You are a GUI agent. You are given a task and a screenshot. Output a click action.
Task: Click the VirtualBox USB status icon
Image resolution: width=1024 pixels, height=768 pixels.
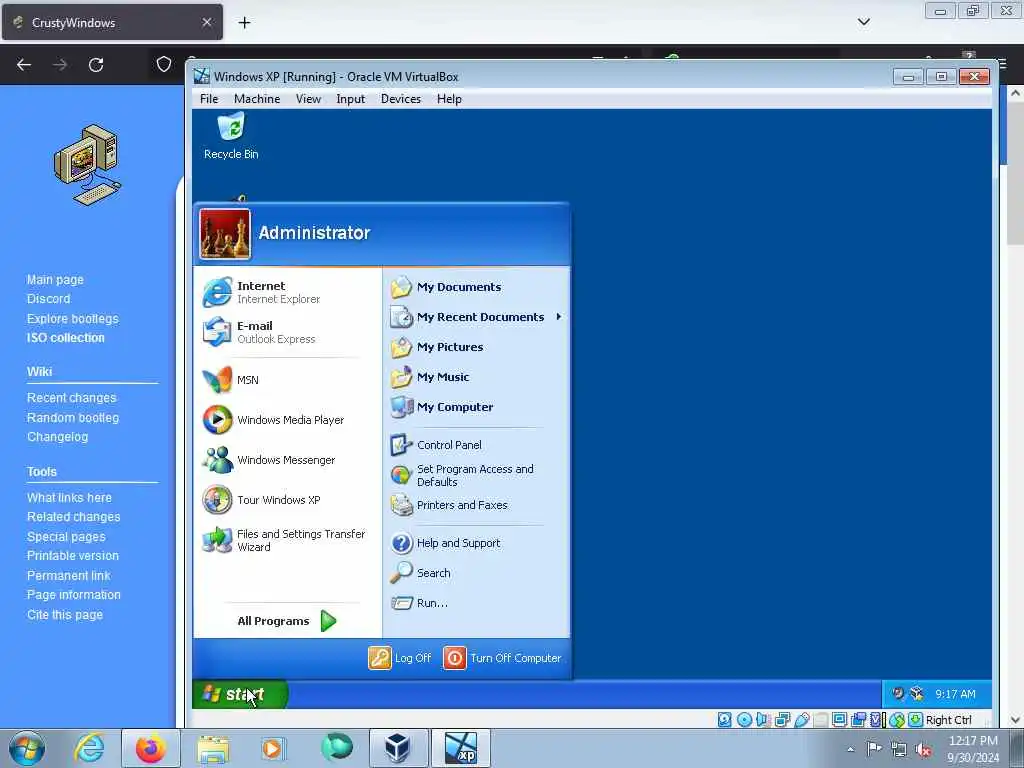[801, 720]
